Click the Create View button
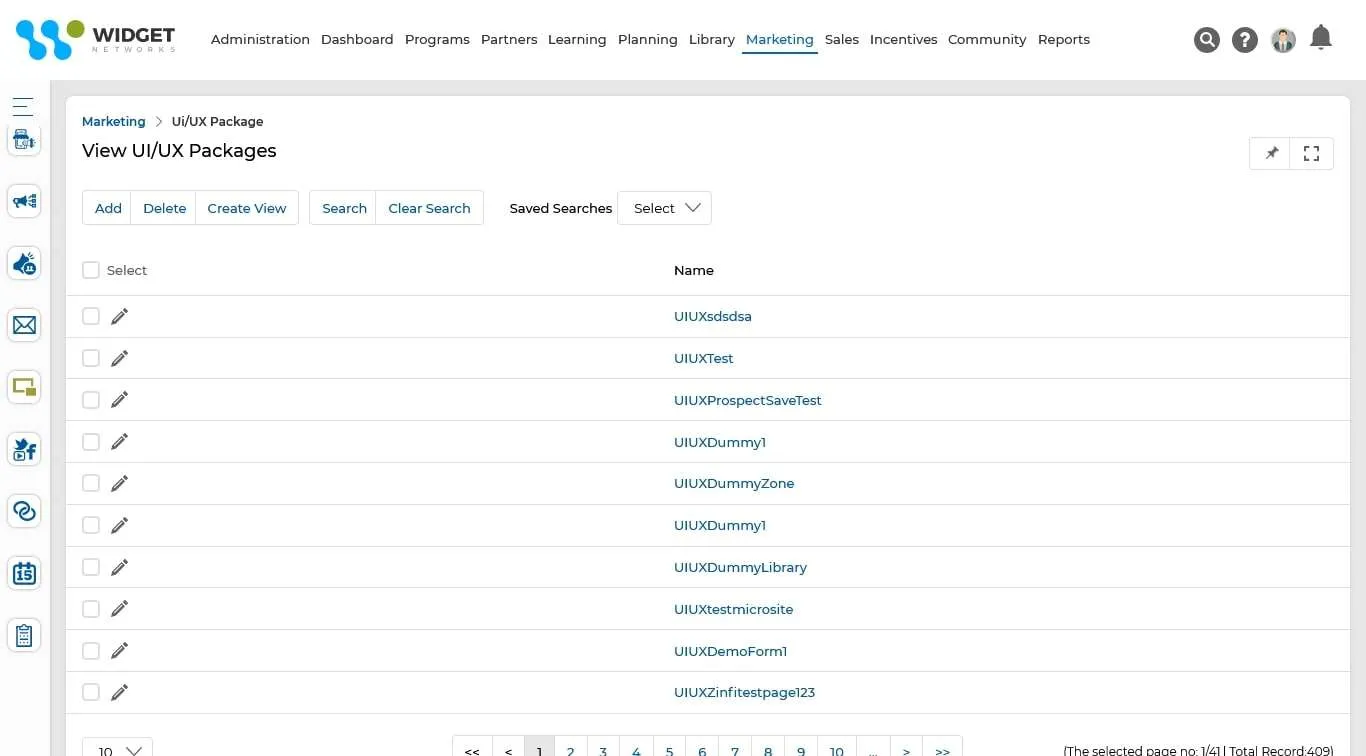 (x=246, y=208)
